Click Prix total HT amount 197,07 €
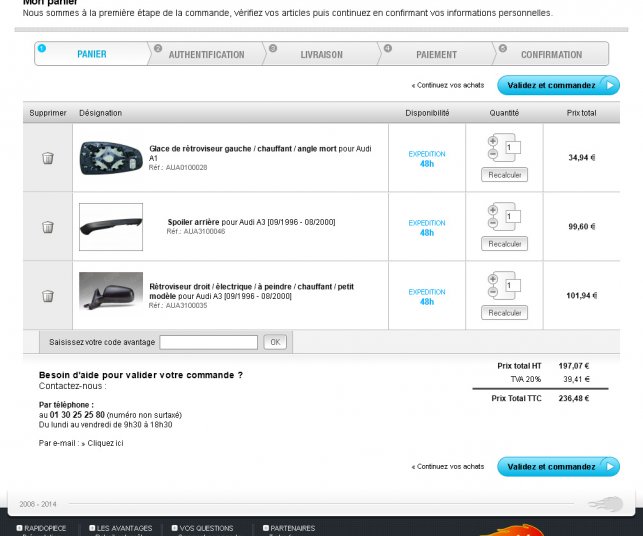Viewport: 643px width, 536px height. tap(574, 366)
